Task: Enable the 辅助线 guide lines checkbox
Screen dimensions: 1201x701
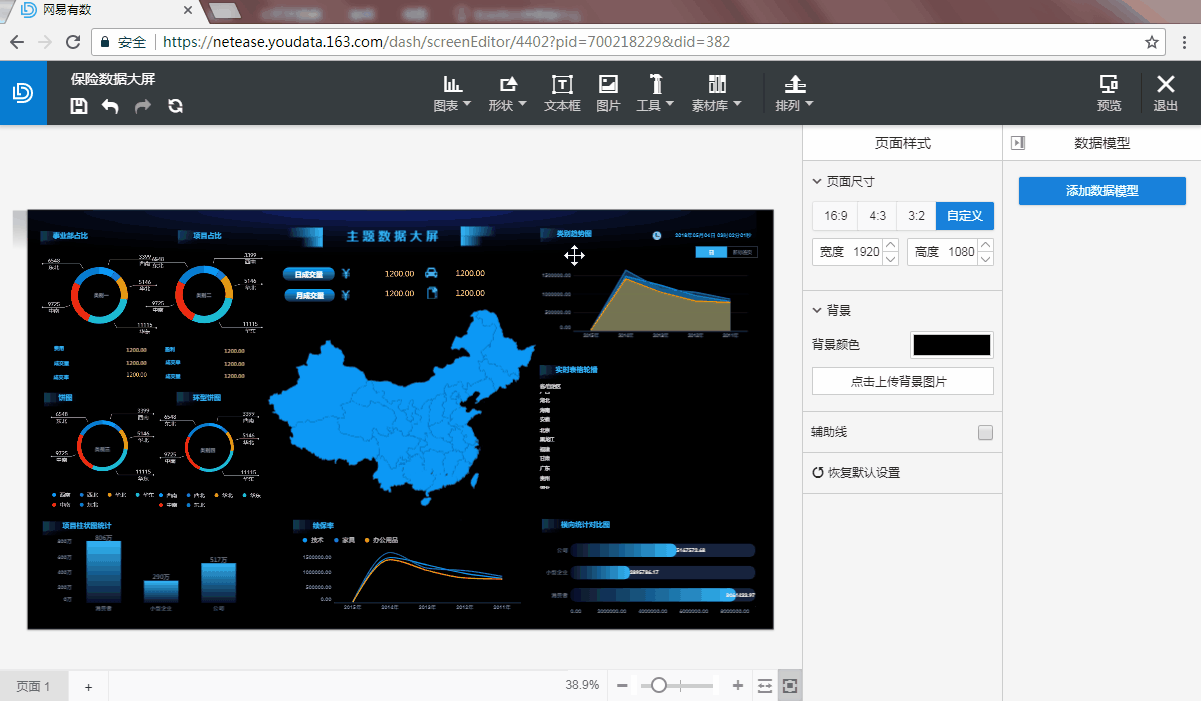Action: (985, 433)
